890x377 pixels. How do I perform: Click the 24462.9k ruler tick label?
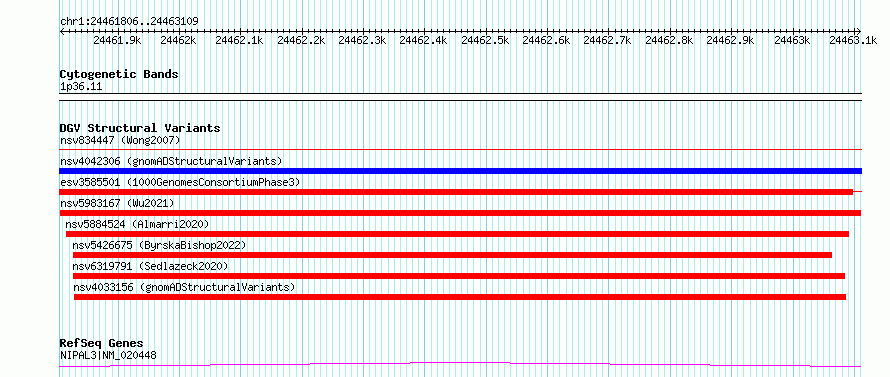tap(730, 40)
